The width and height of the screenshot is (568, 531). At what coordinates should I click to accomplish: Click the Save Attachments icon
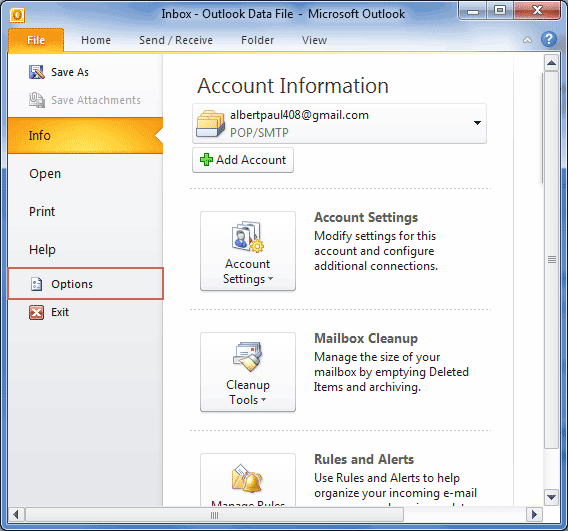coord(37,100)
